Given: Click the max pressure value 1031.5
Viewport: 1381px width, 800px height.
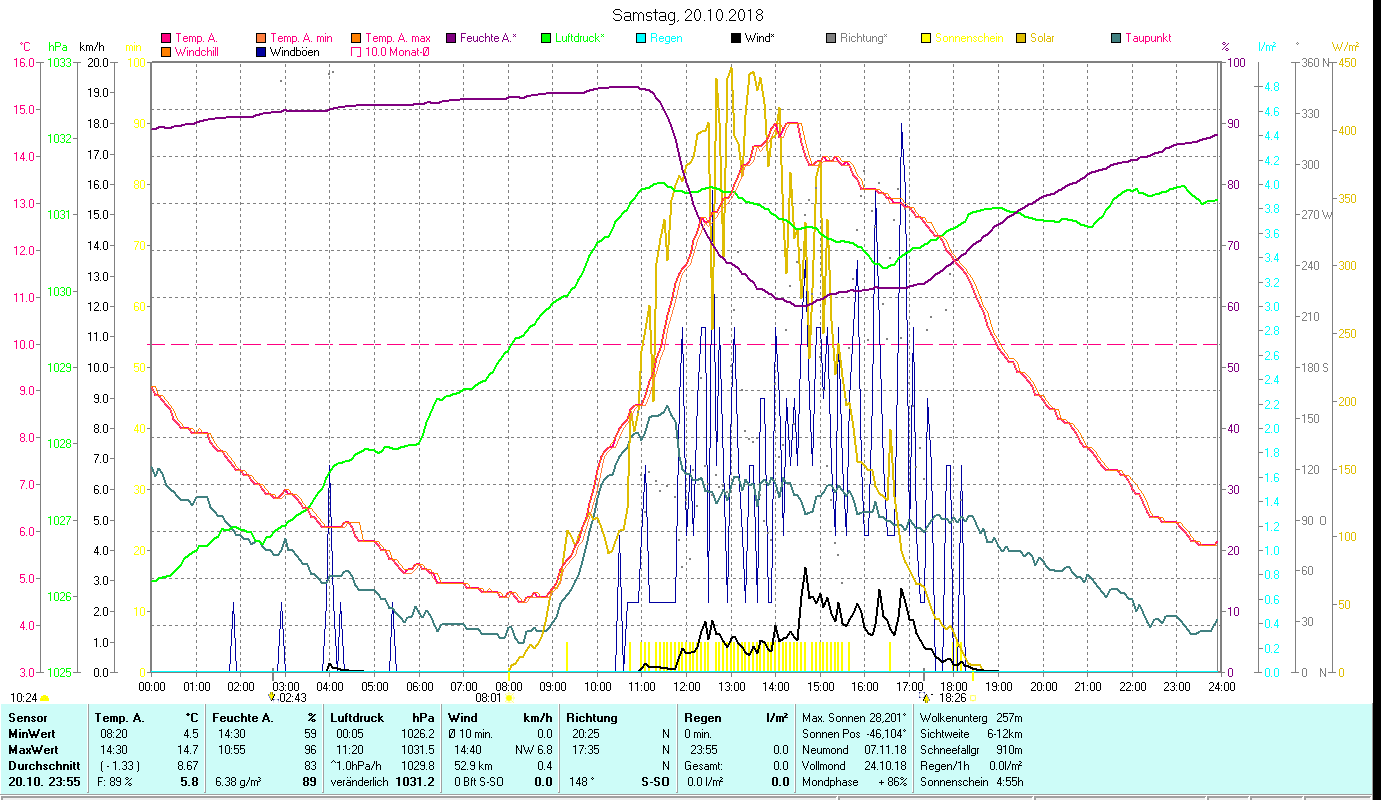Looking at the screenshot, I should tap(416, 749).
